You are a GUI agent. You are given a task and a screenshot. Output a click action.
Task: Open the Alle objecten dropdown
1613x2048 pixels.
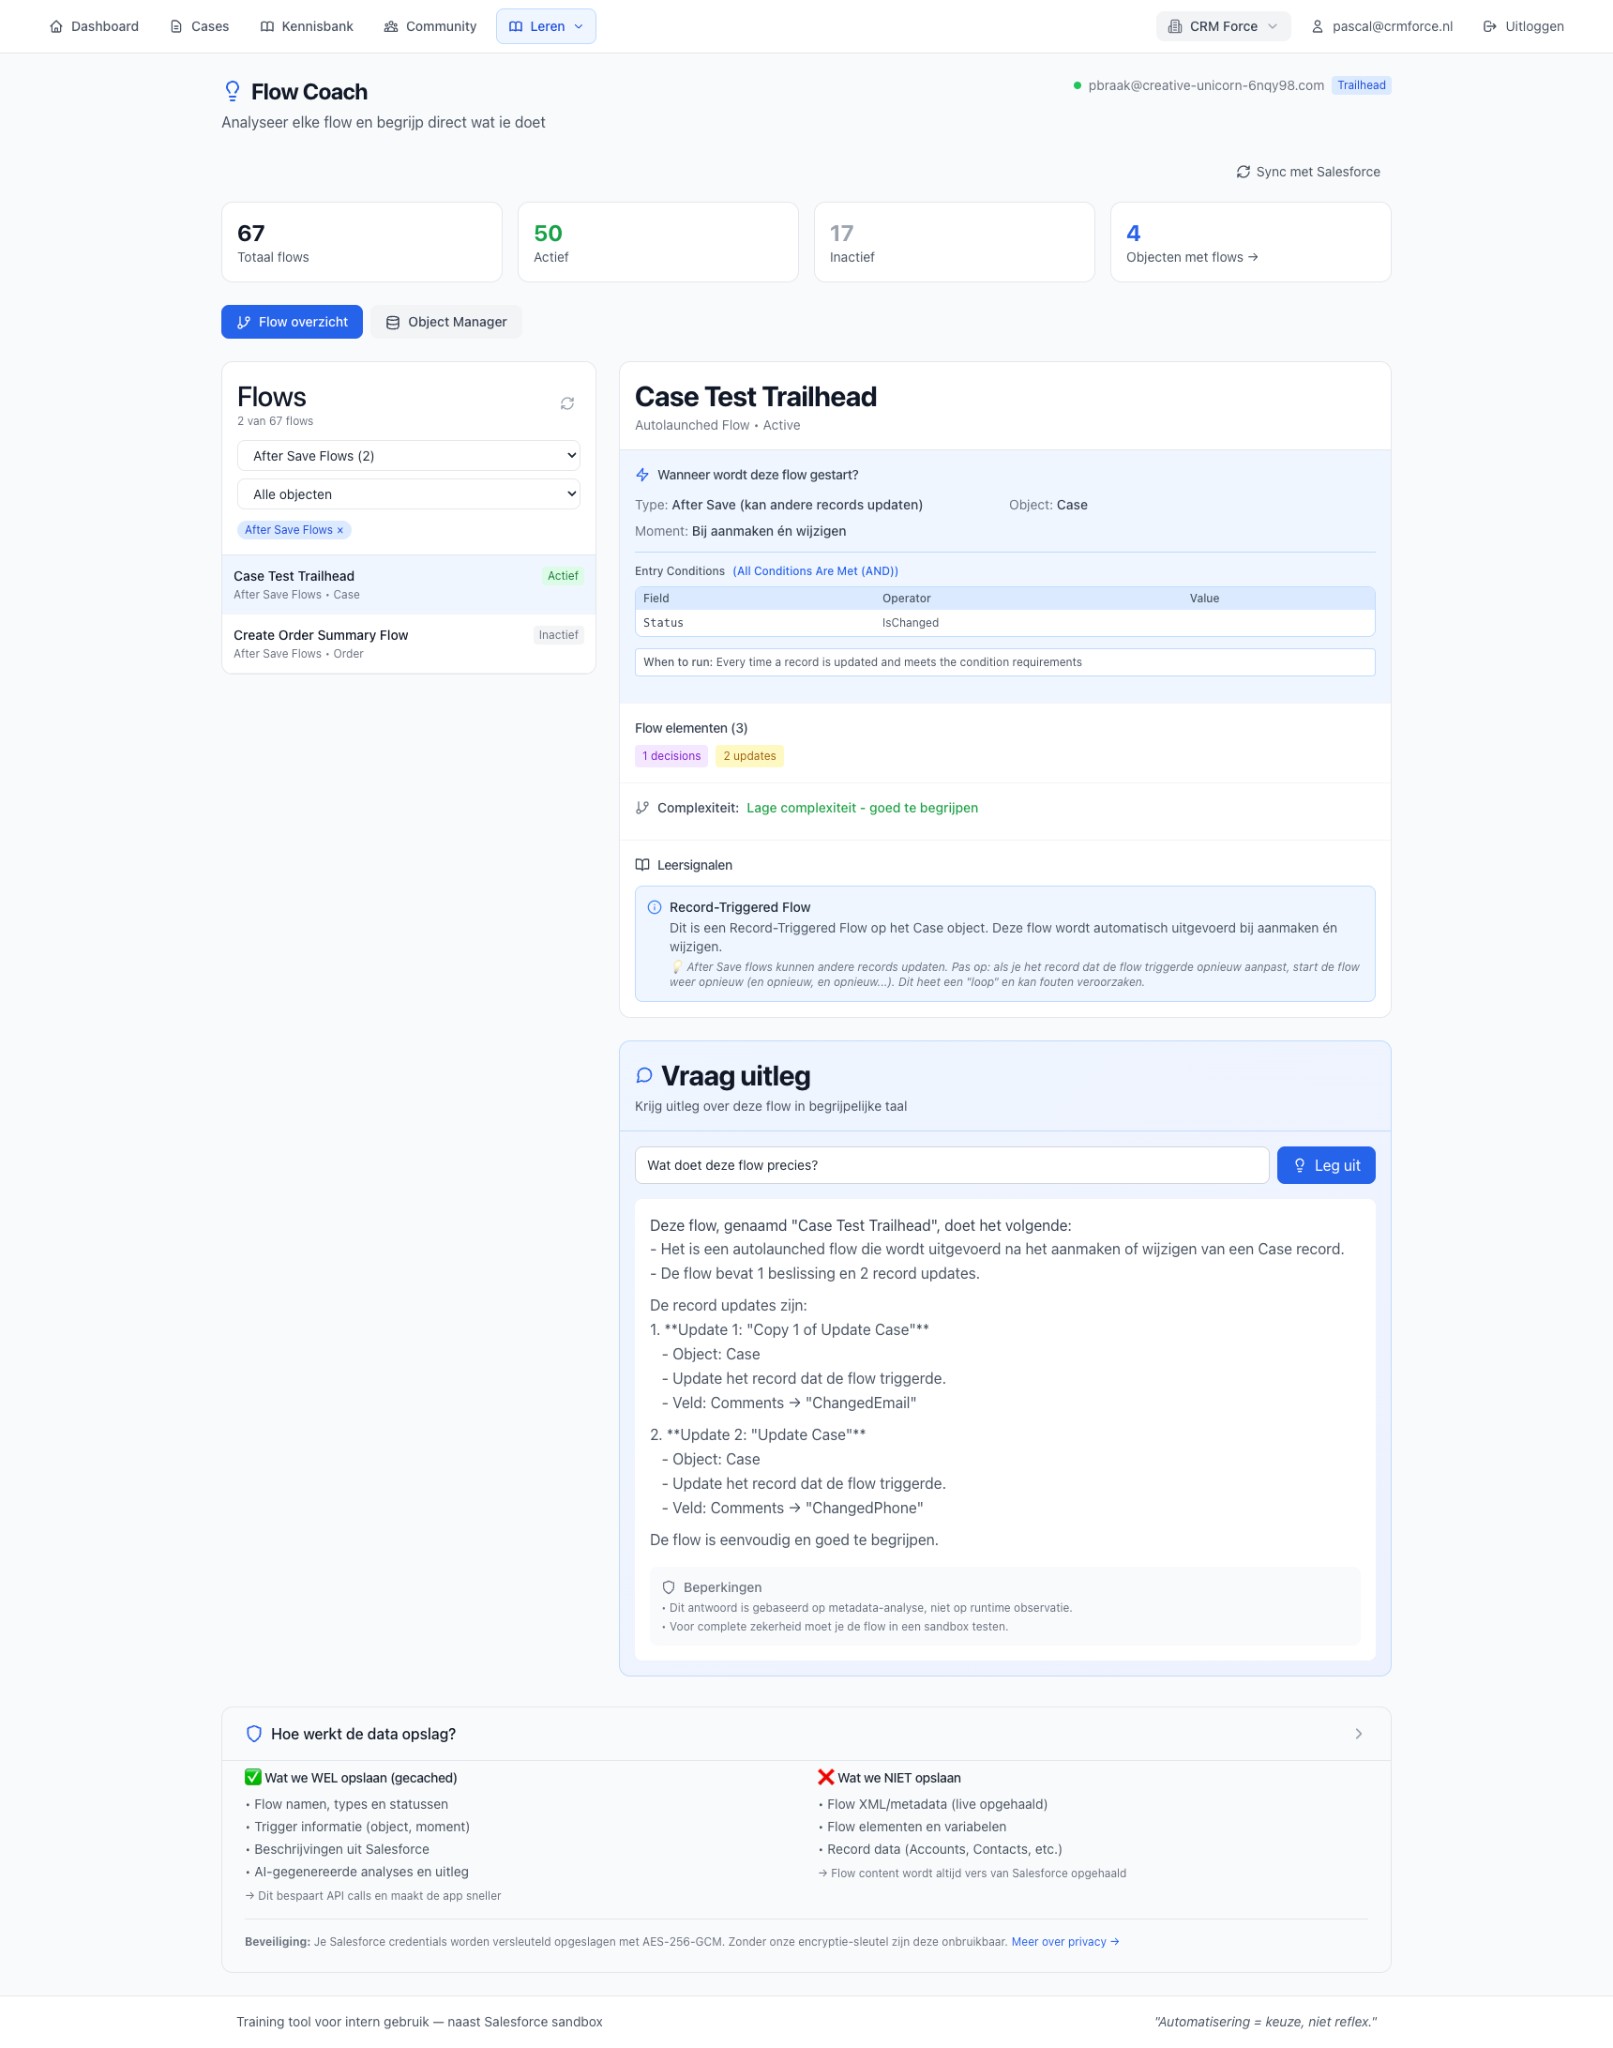(408, 493)
